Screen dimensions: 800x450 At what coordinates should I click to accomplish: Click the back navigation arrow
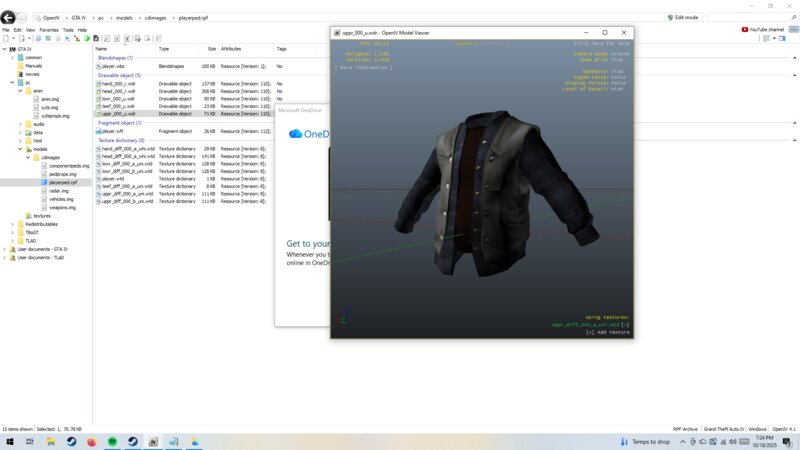(7, 18)
